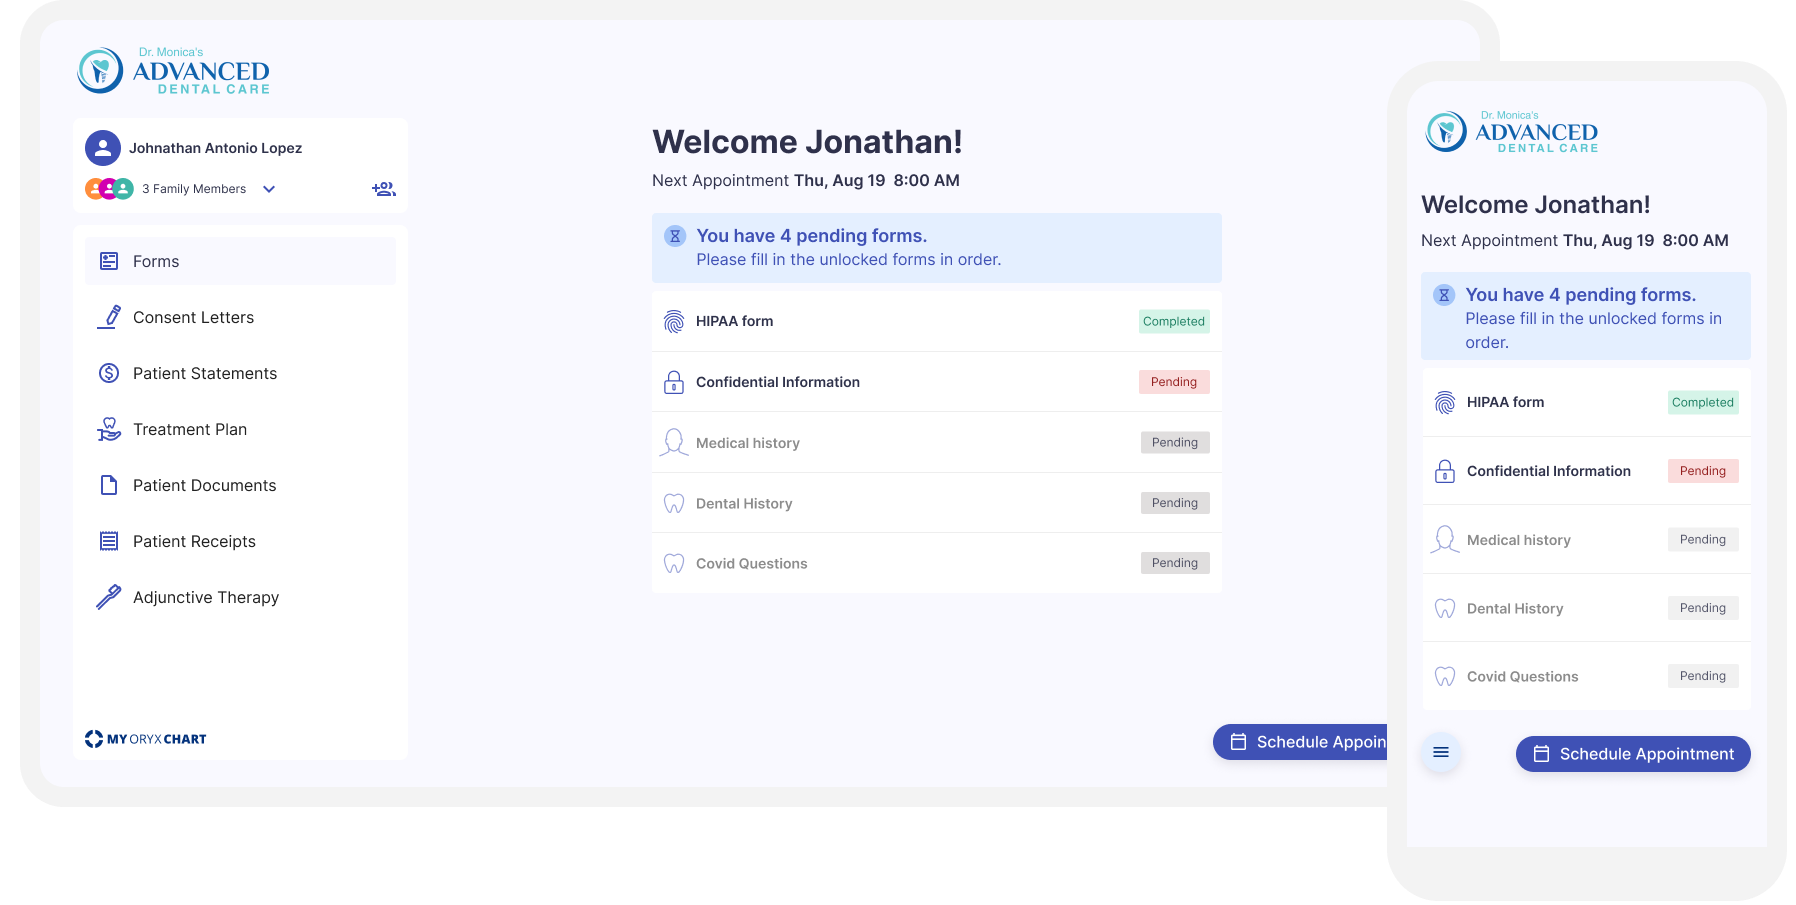Image resolution: width=1796 pixels, height=905 pixels.
Task: Open Dental History in mobile list
Action: tap(1587, 608)
